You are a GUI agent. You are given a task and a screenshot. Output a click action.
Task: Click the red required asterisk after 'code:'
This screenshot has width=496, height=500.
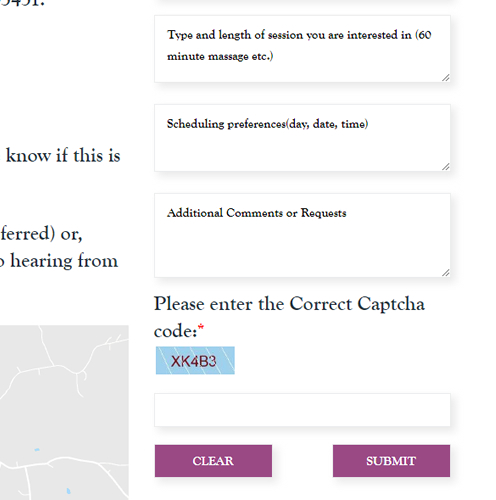tap(201, 327)
